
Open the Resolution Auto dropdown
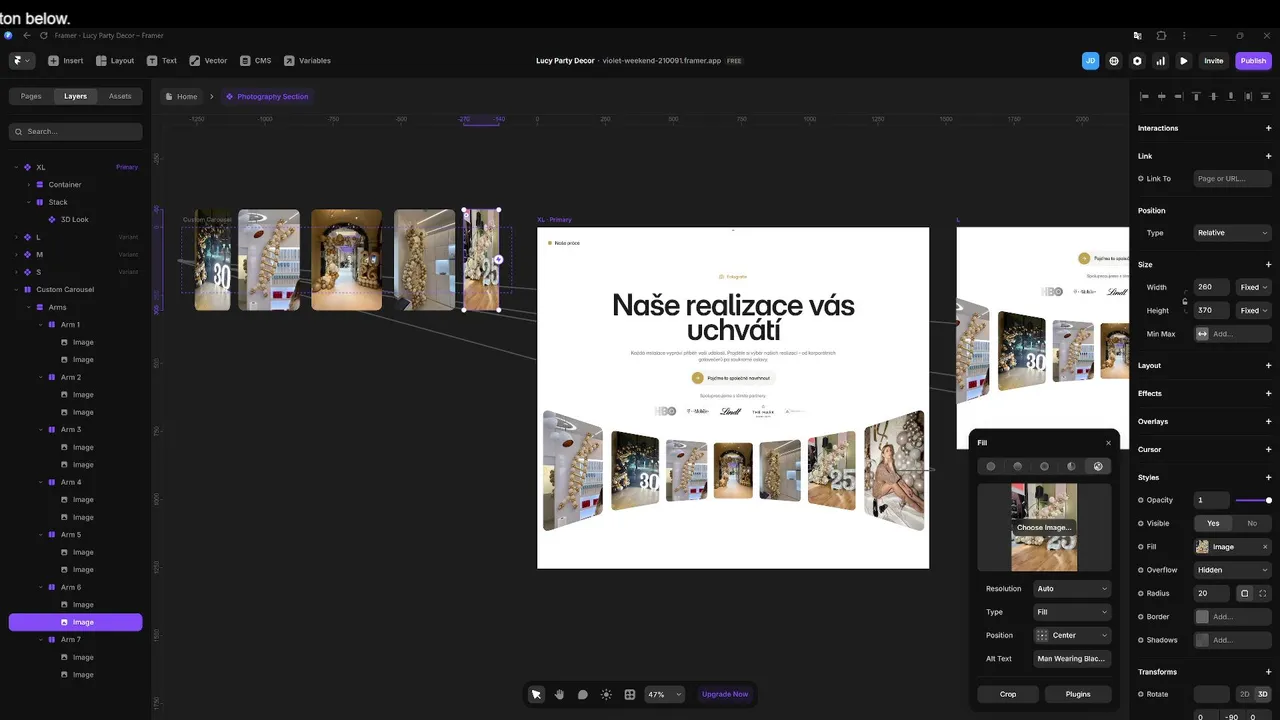tap(1071, 589)
